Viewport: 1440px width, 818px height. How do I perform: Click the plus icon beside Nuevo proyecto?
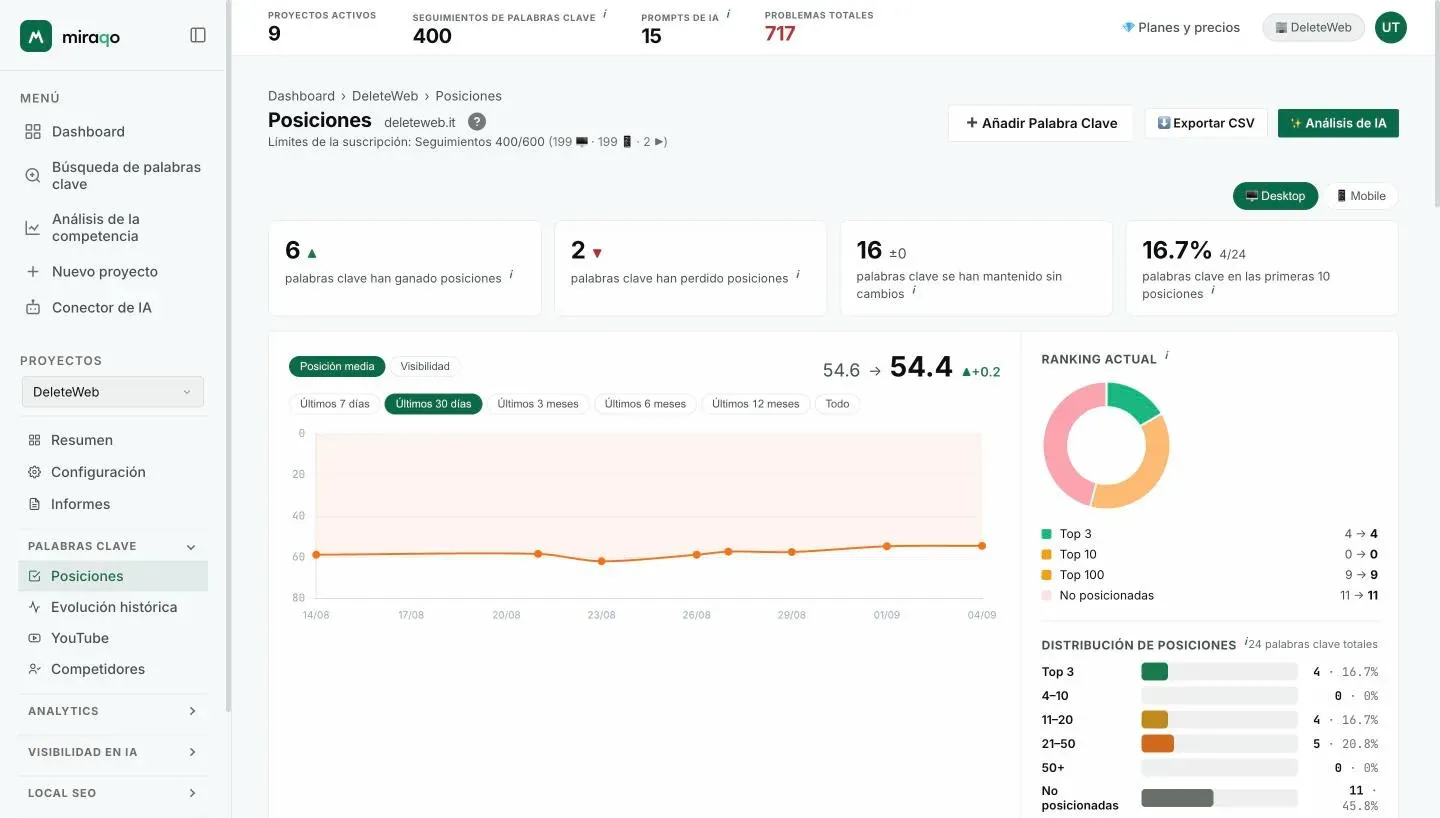tap(33, 272)
